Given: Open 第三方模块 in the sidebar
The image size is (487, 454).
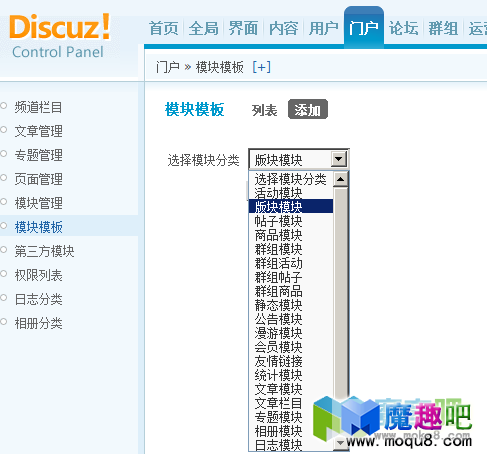Looking at the screenshot, I should [44, 251].
